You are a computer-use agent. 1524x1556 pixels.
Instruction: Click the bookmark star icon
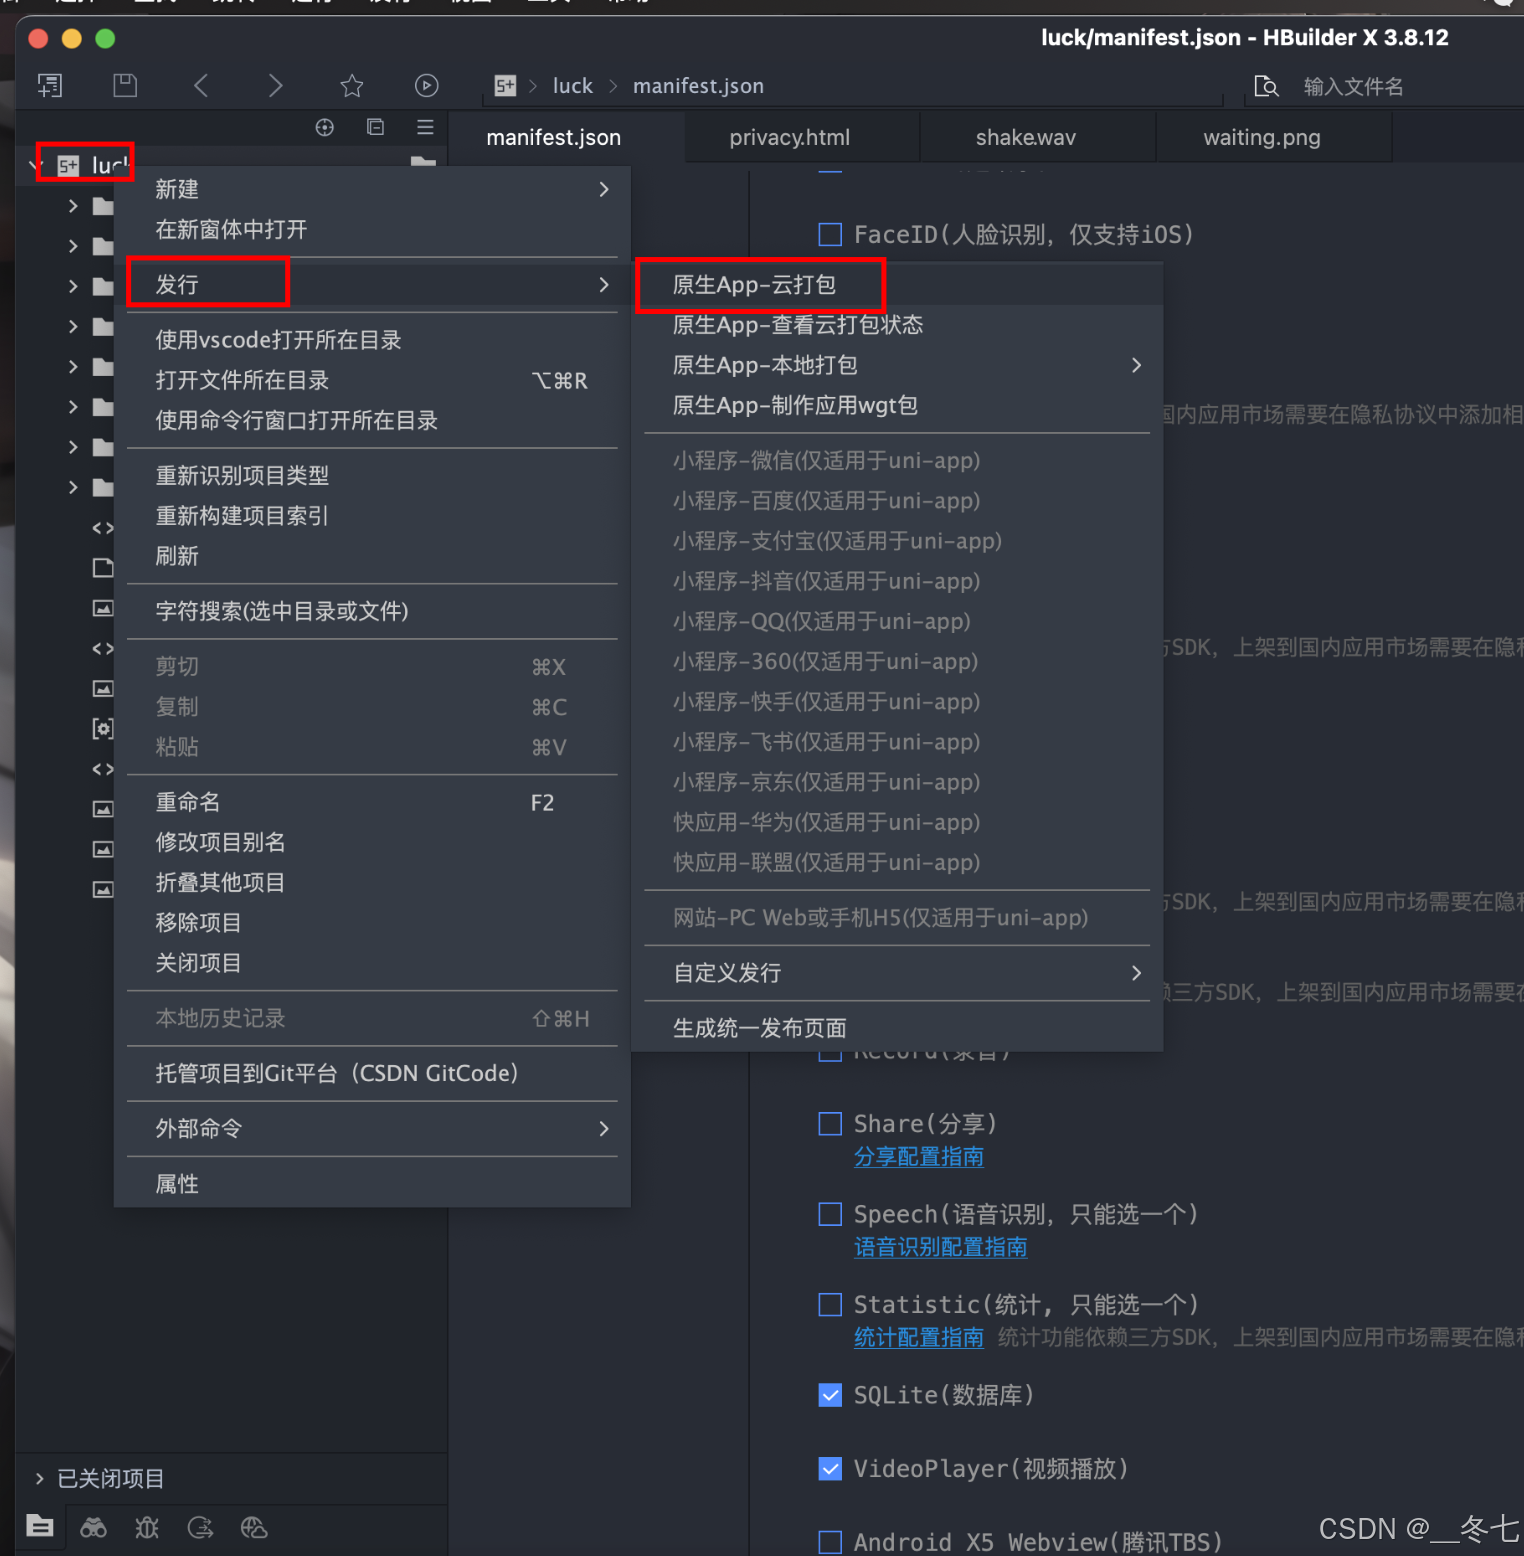(352, 86)
